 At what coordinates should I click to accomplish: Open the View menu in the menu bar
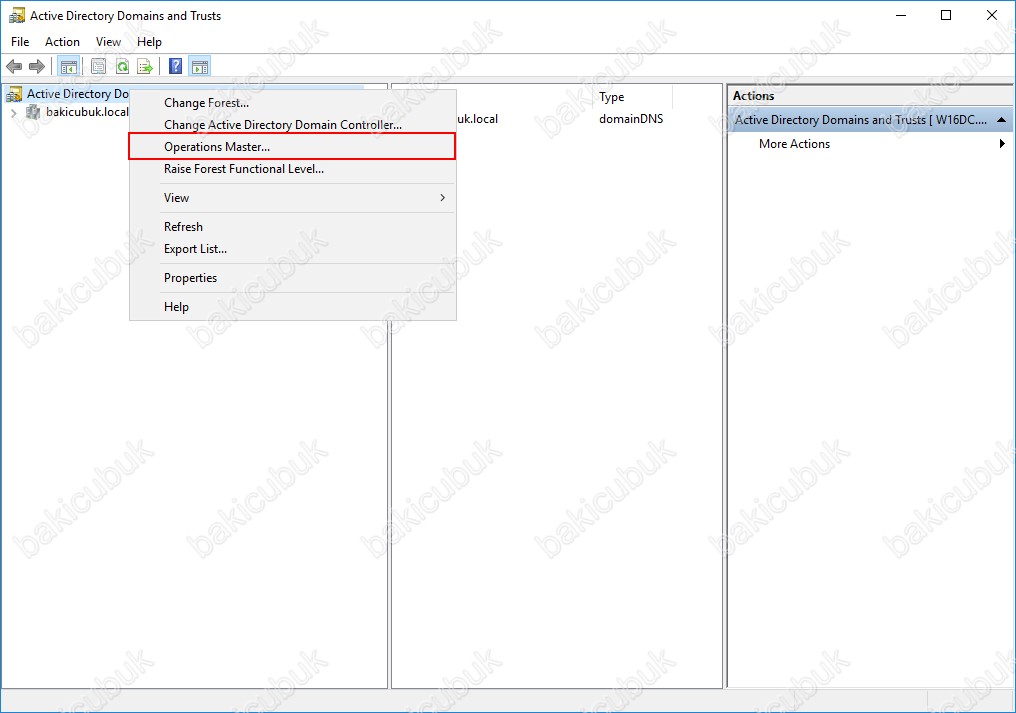(108, 41)
